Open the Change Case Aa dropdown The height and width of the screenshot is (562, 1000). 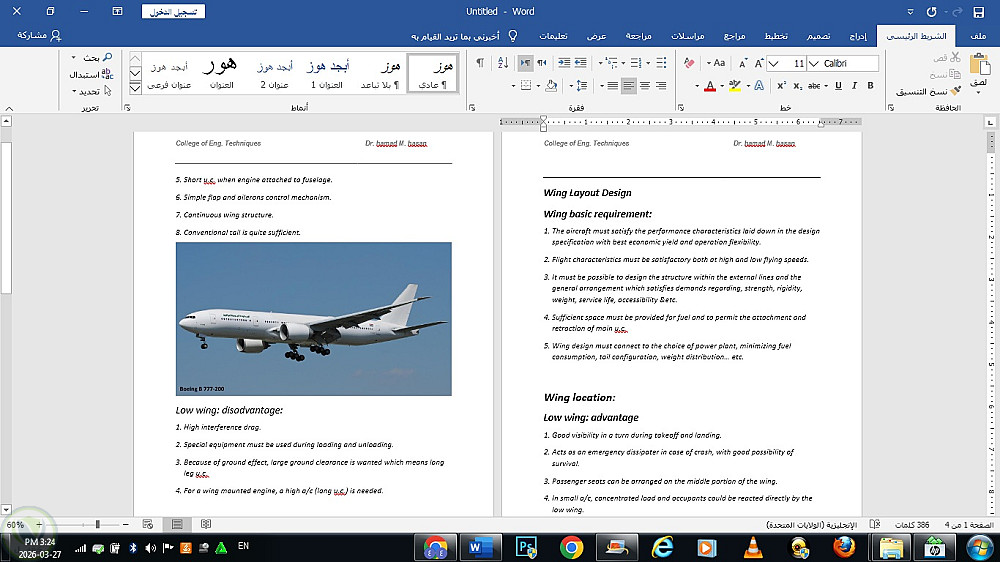pos(716,63)
